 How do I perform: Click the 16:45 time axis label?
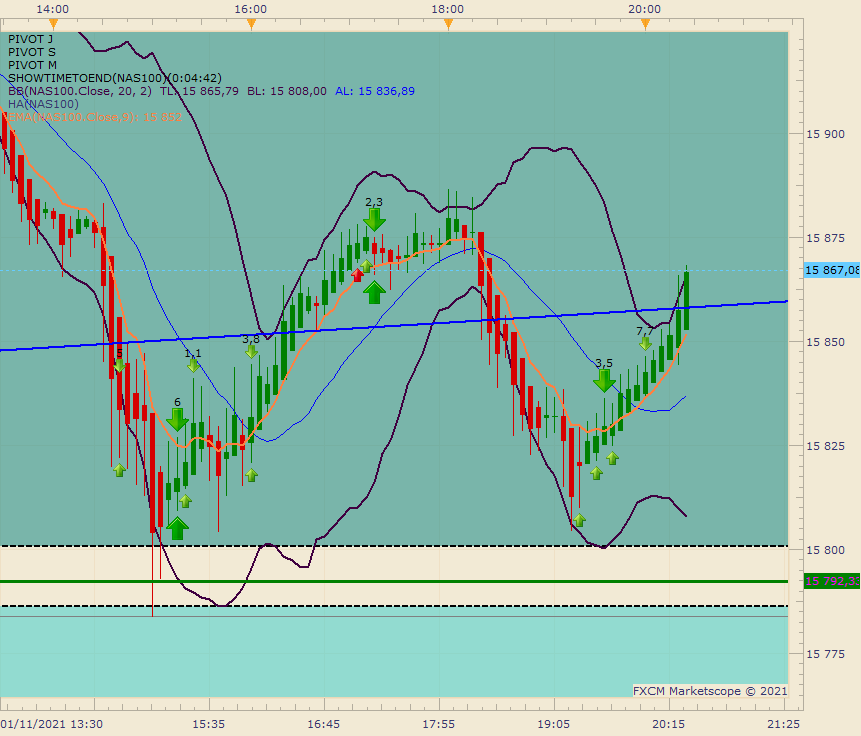point(323,724)
